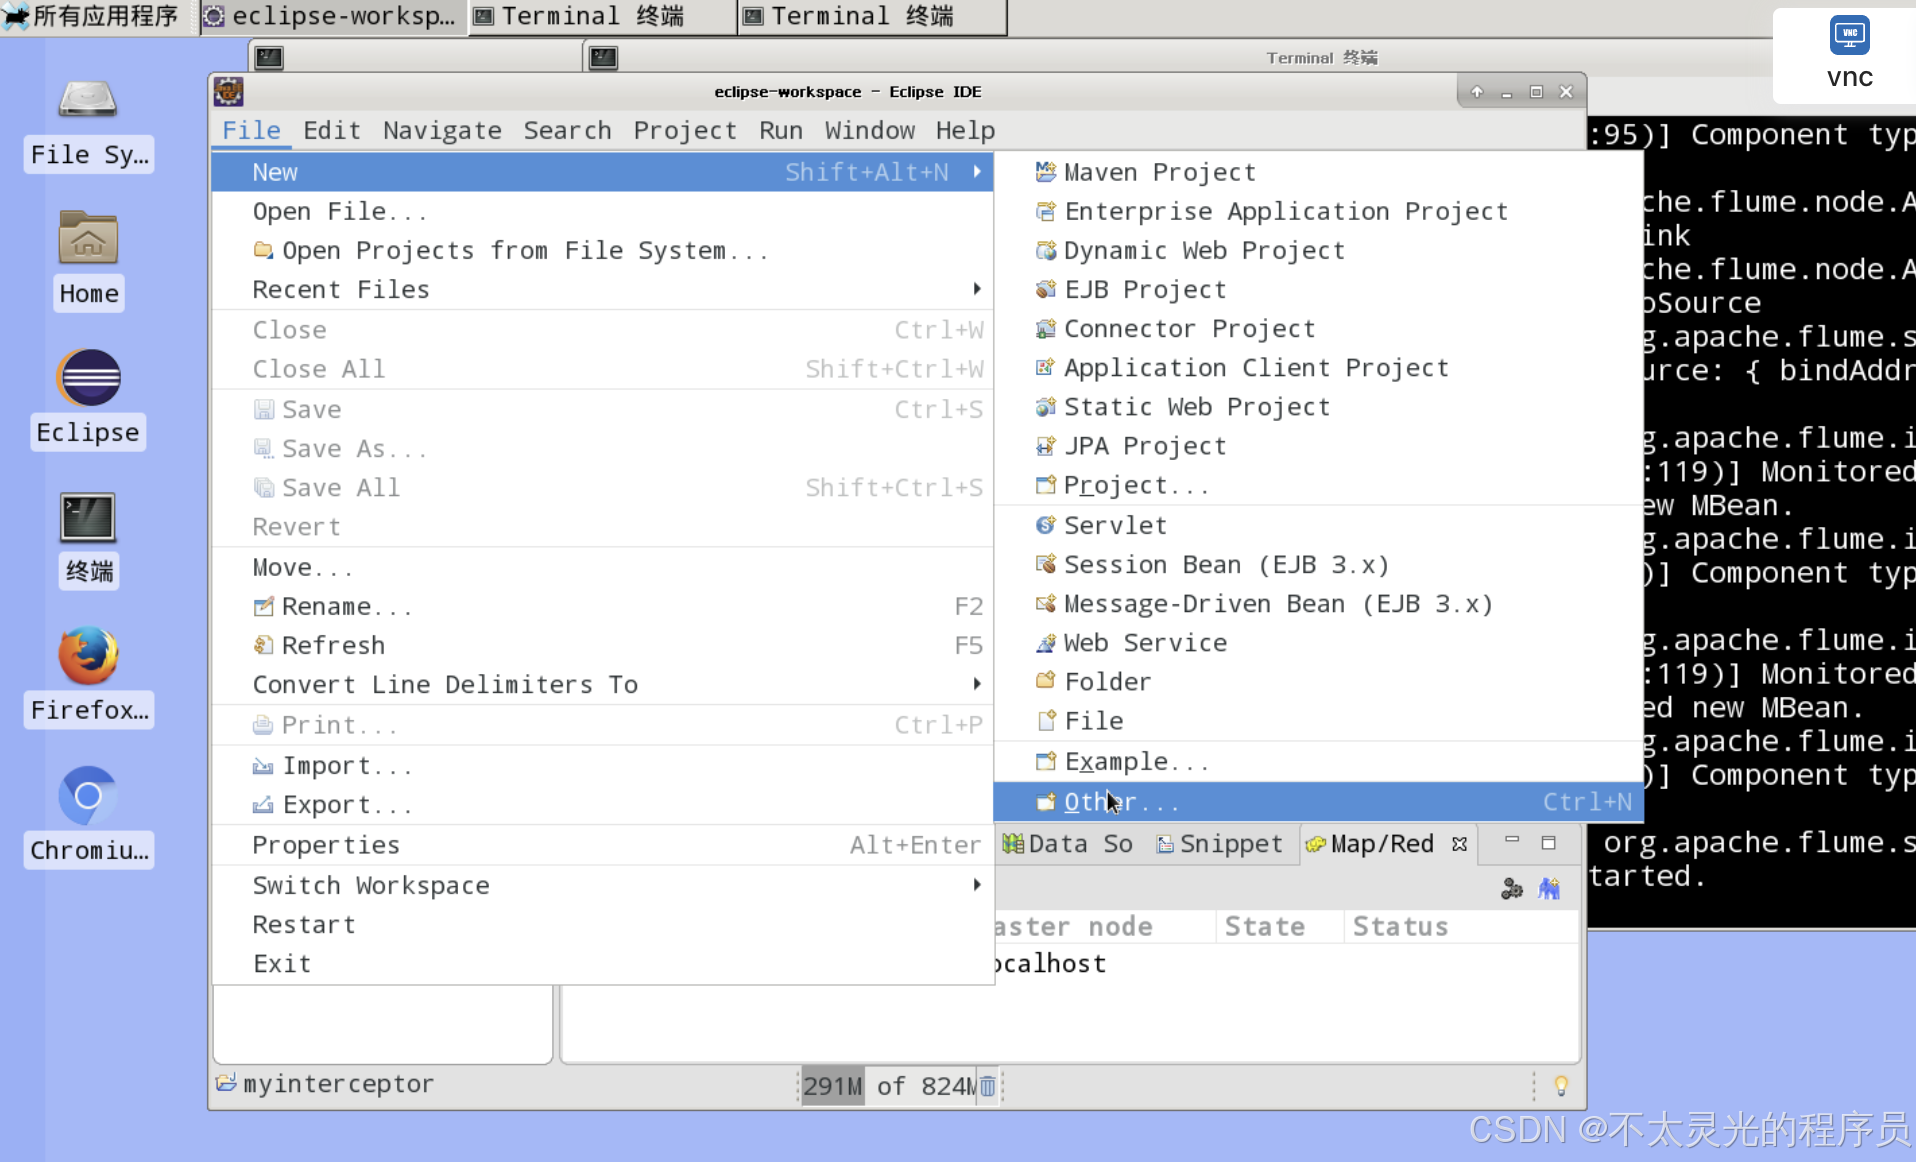Open the Help menu
The width and height of the screenshot is (1916, 1162).
(x=965, y=130)
